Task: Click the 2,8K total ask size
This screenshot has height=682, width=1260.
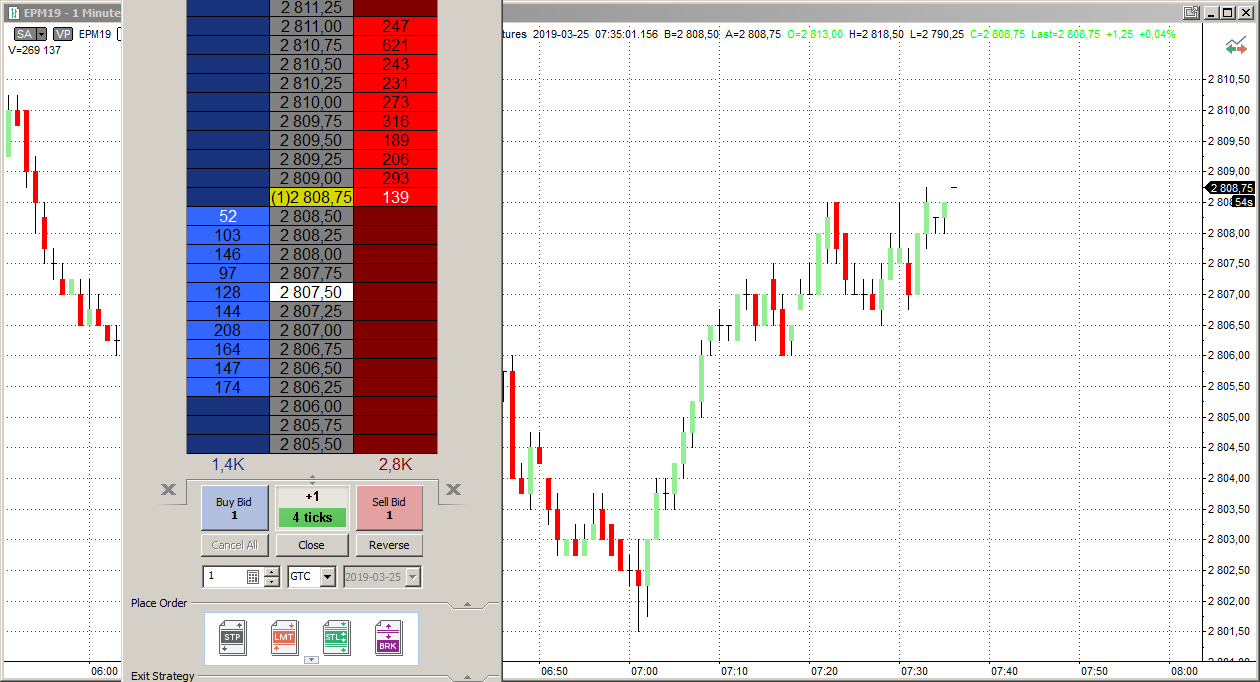Action: tap(396, 464)
